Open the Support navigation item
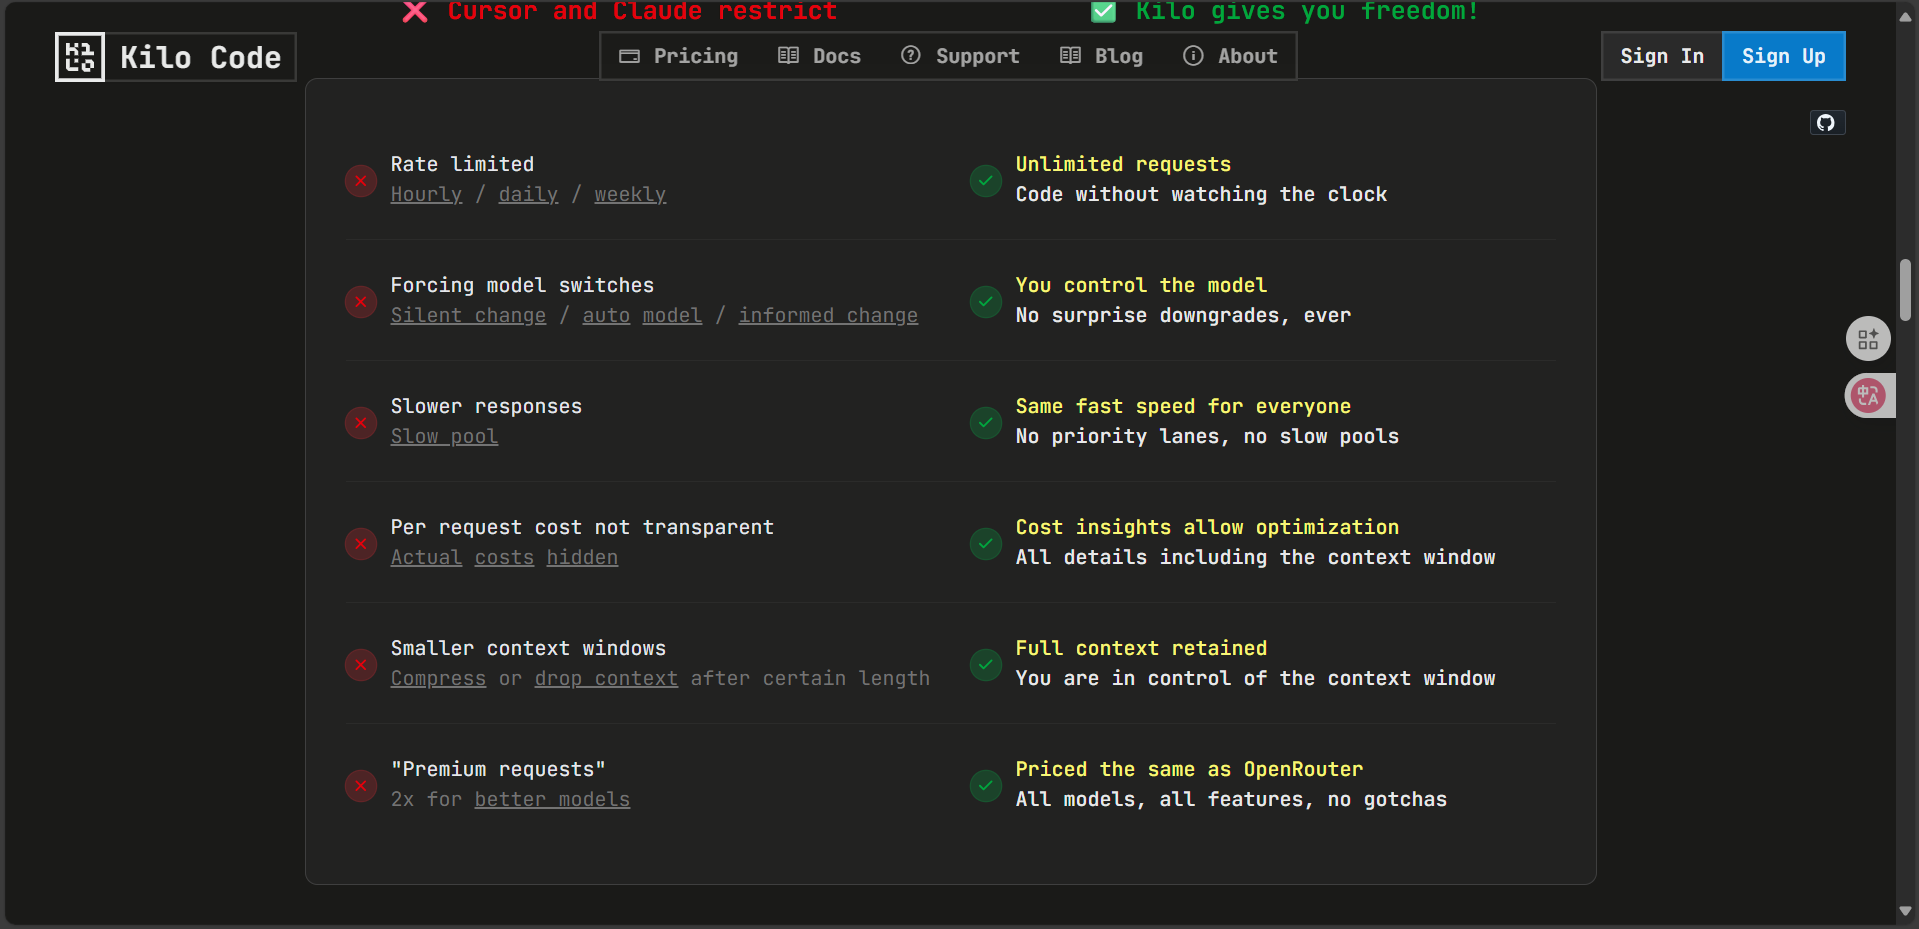The image size is (1919, 929). (961, 56)
